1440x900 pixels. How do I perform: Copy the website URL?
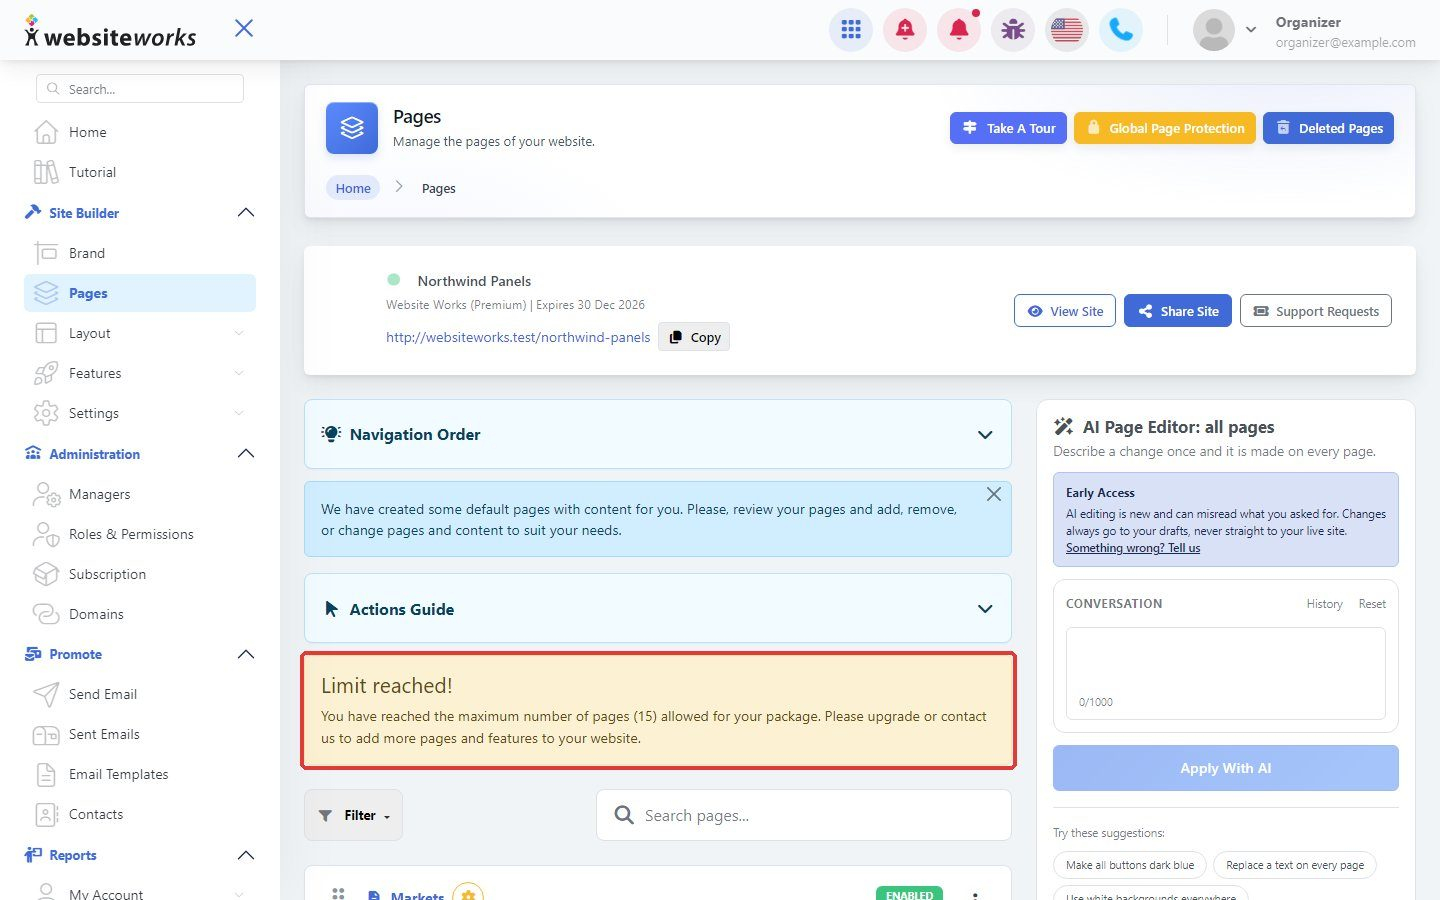pos(694,337)
